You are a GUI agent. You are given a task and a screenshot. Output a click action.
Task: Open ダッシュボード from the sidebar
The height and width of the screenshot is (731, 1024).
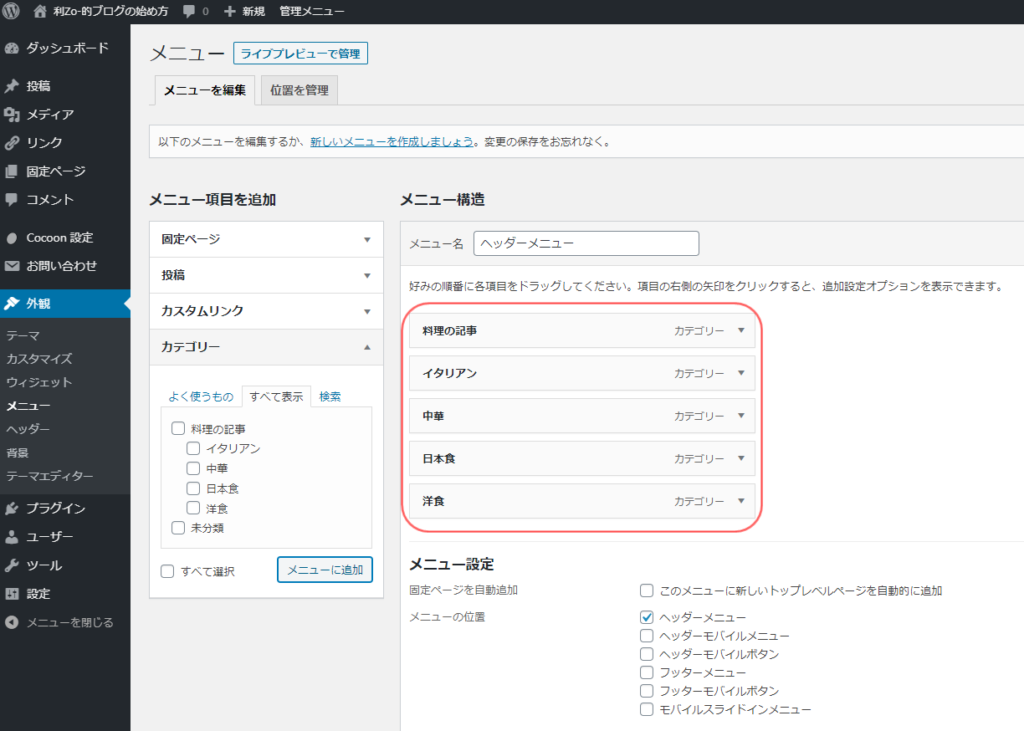(x=66, y=48)
